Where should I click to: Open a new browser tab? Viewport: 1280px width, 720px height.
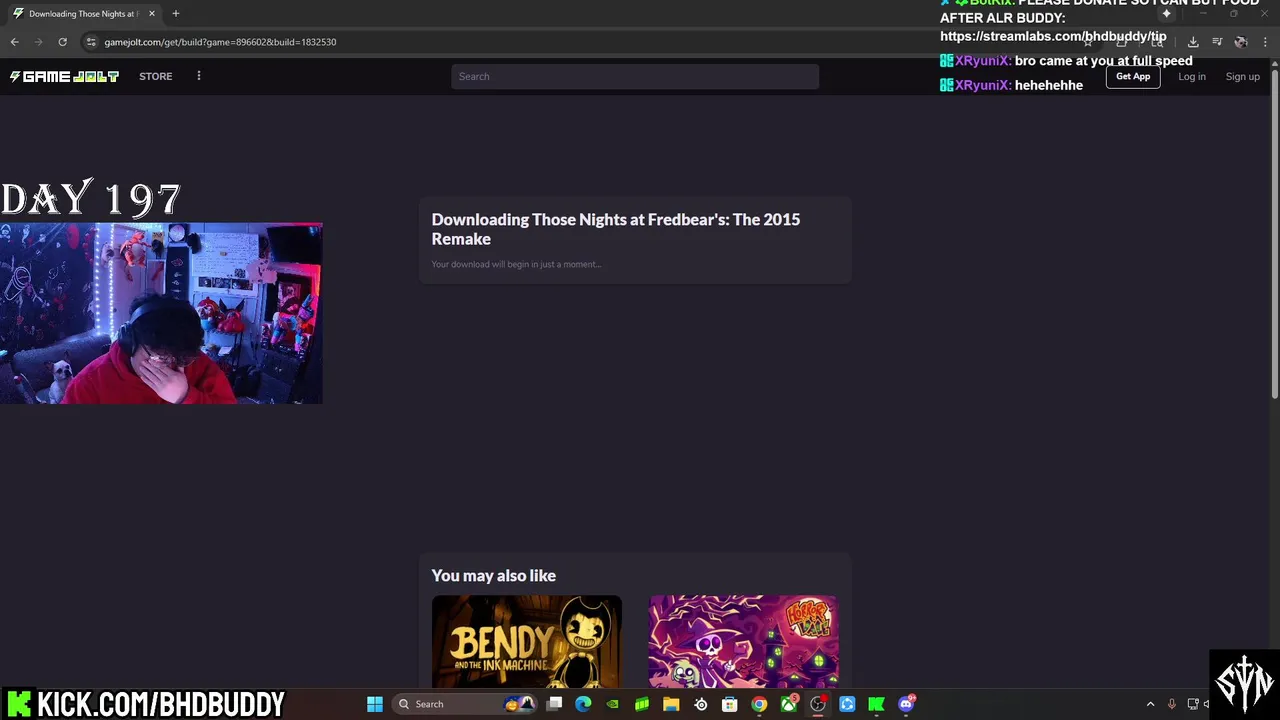176,14
